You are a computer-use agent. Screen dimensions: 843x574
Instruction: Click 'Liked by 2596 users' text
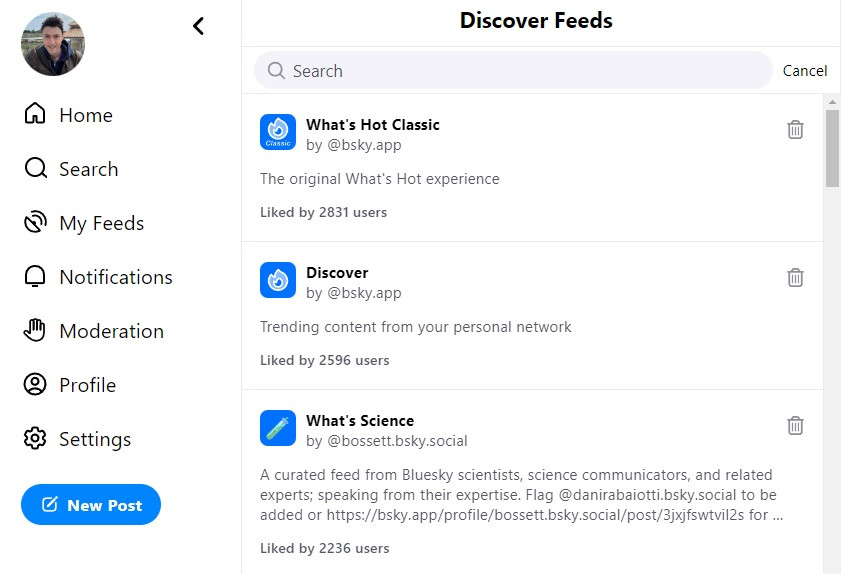(324, 360)
